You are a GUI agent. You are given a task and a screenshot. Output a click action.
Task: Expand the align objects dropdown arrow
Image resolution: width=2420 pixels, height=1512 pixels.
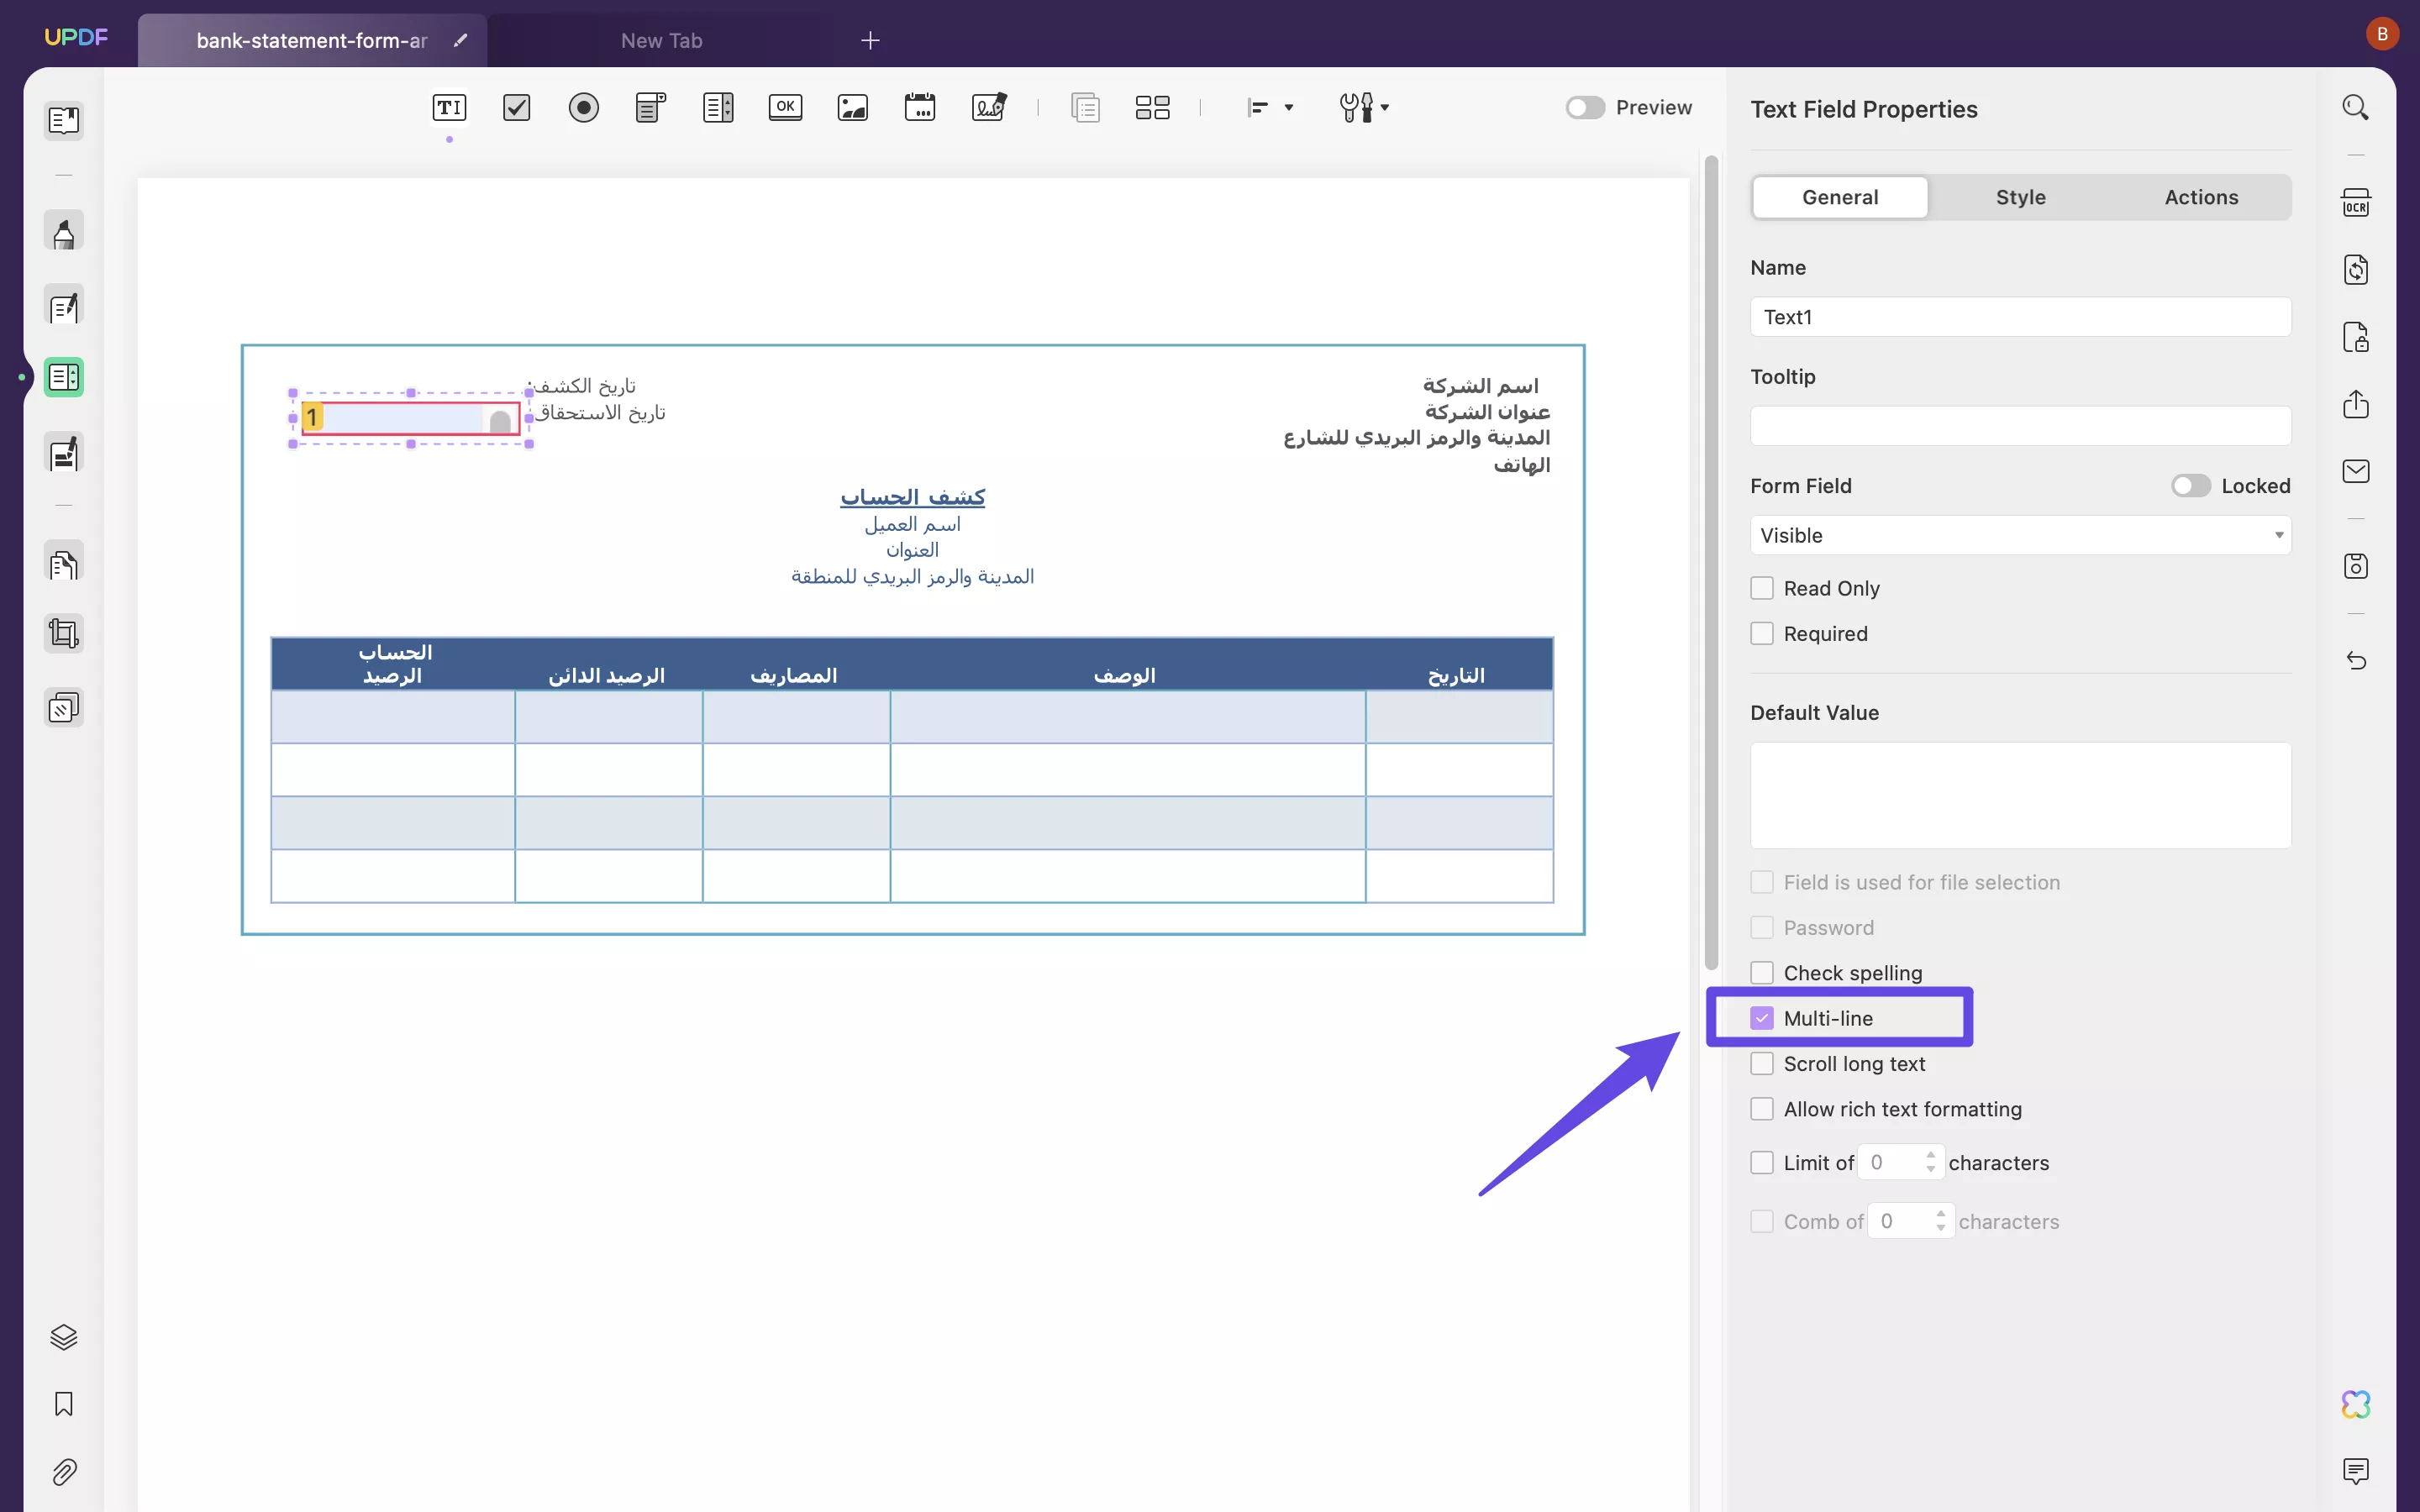click(x=1289, y=107)
